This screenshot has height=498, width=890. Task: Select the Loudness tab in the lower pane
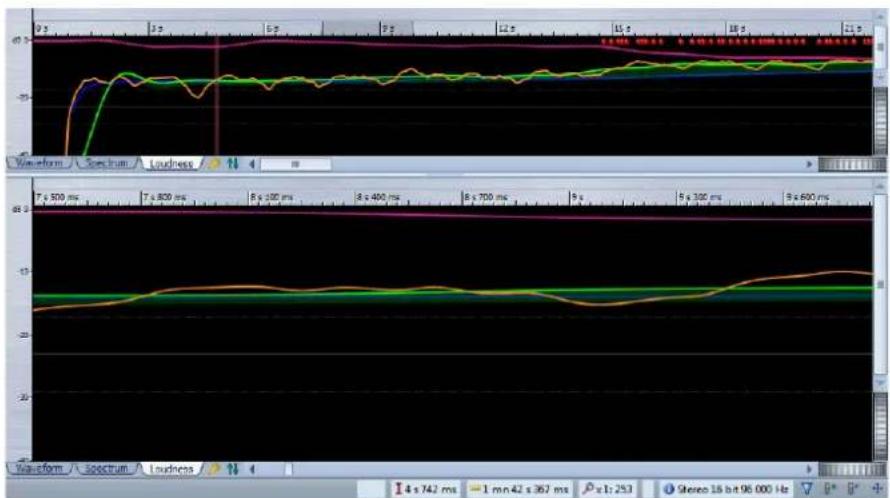tap(171, 469)
